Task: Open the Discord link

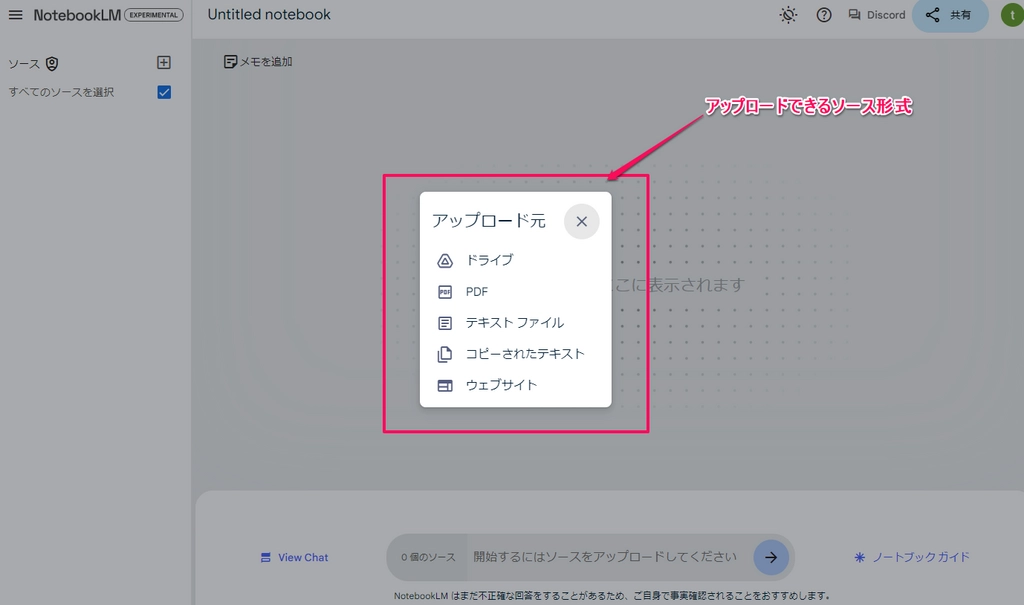Action: [876, 15]
